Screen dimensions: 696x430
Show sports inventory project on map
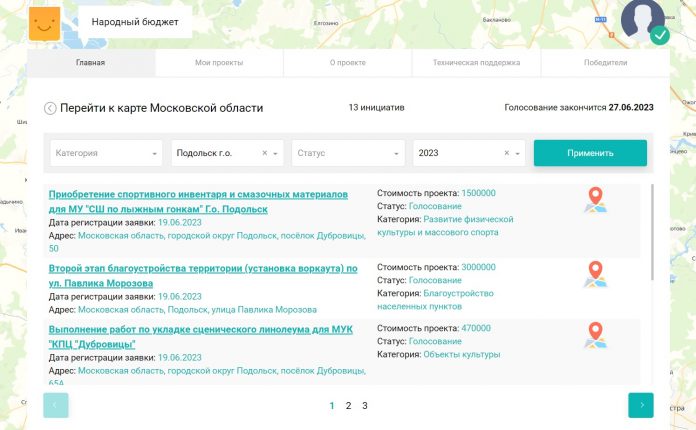pos(595,200)
